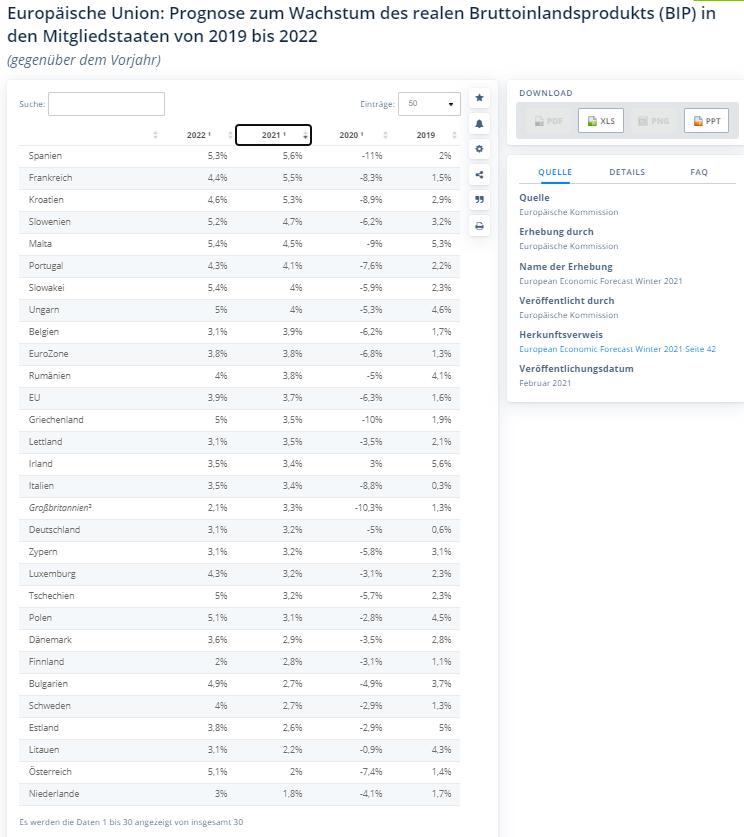744x837 pixels.
Task: Click the PDF download button
Action: point(548,121)
